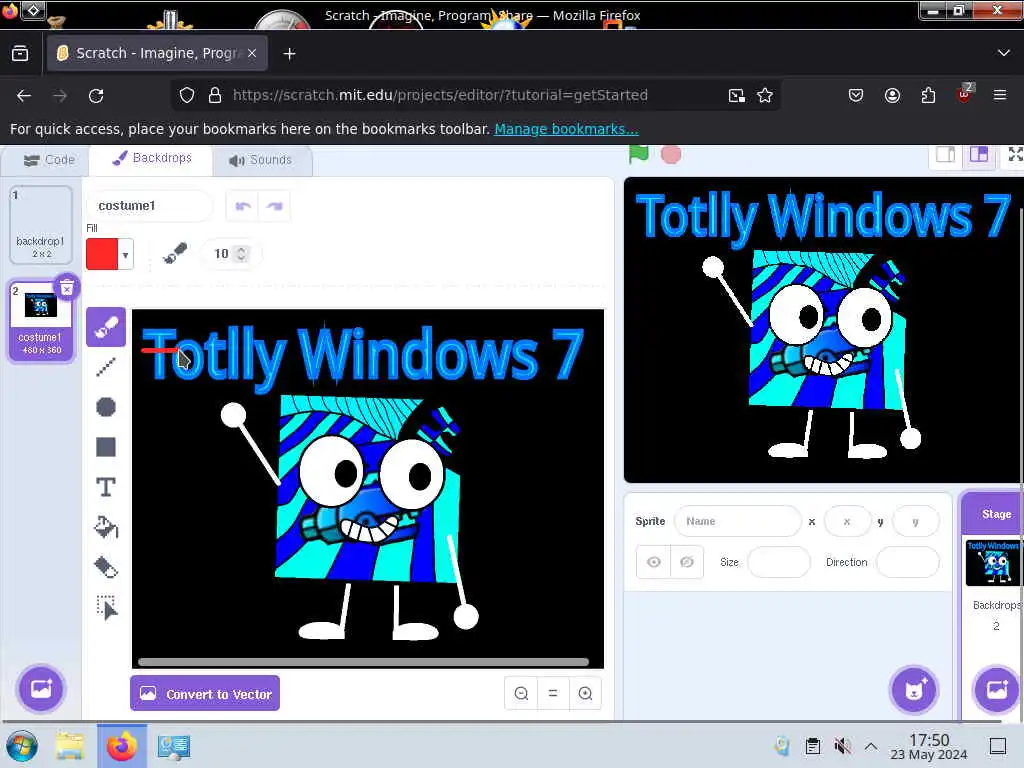Click the redo arrow button

pos(274,206)
